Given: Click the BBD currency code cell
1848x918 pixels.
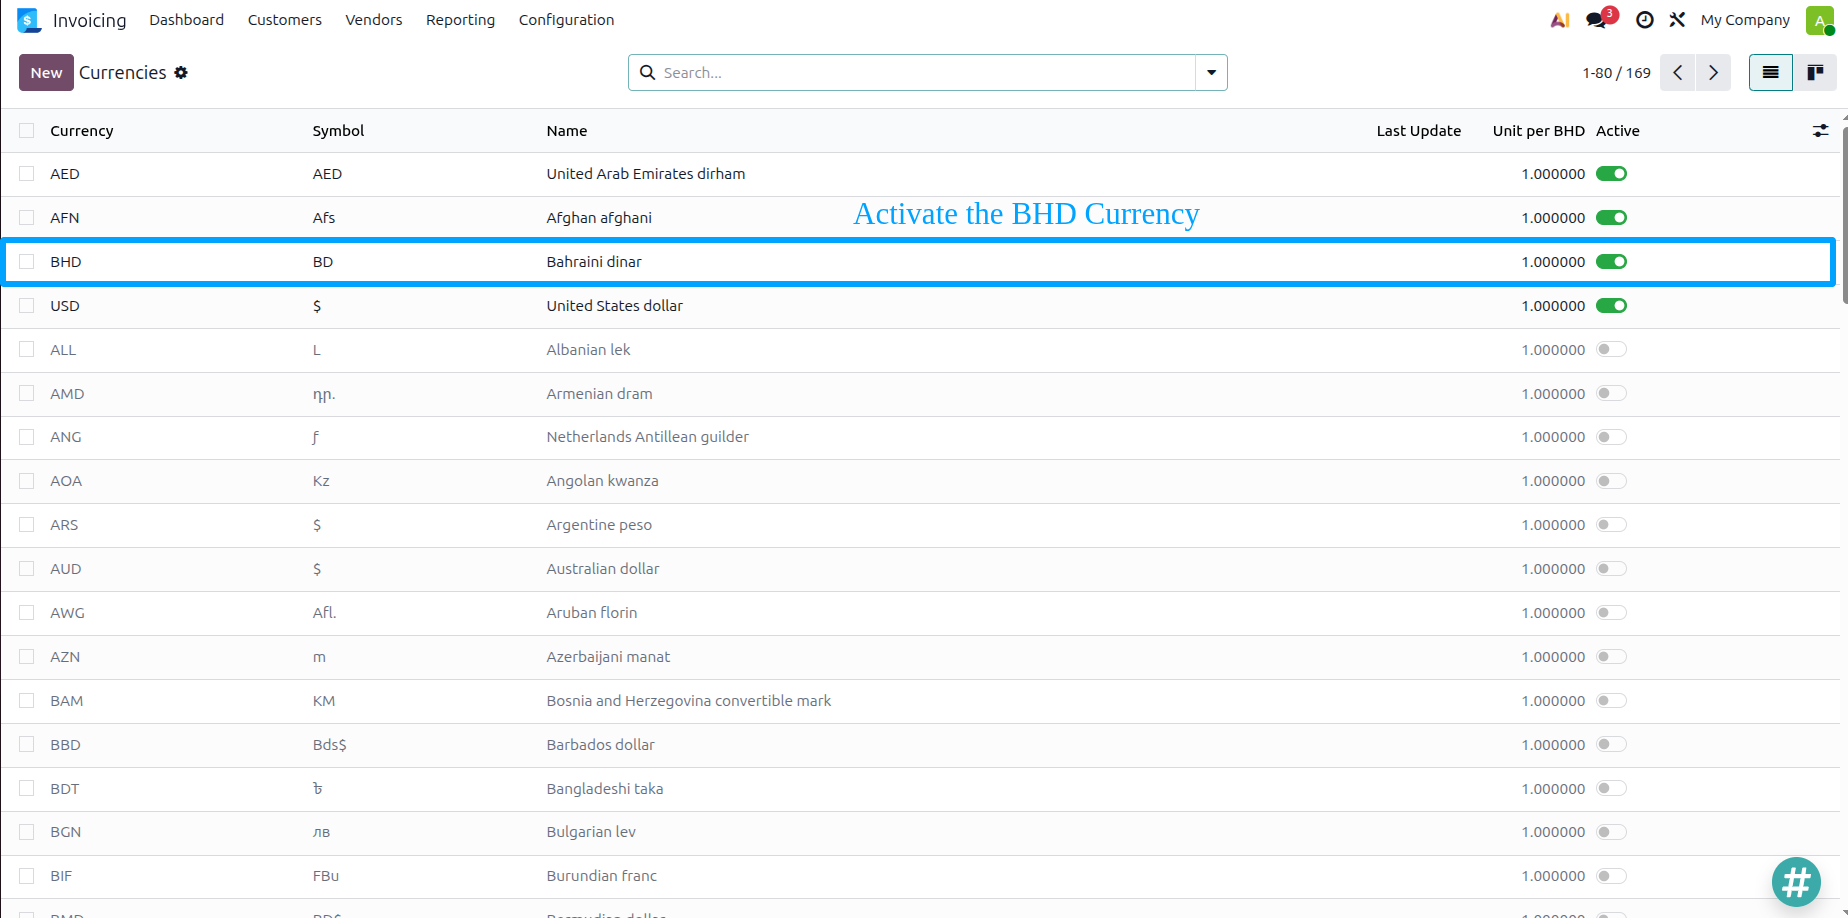Looking at the screenshot, I should tap(65, 745).
